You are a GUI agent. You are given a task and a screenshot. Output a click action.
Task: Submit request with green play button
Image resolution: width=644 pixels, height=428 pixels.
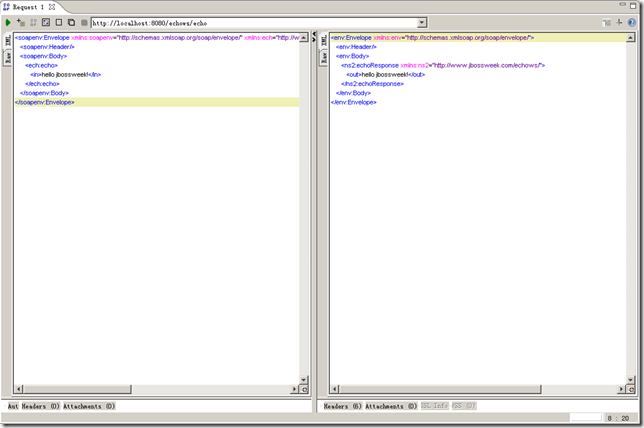click(8, 23)
